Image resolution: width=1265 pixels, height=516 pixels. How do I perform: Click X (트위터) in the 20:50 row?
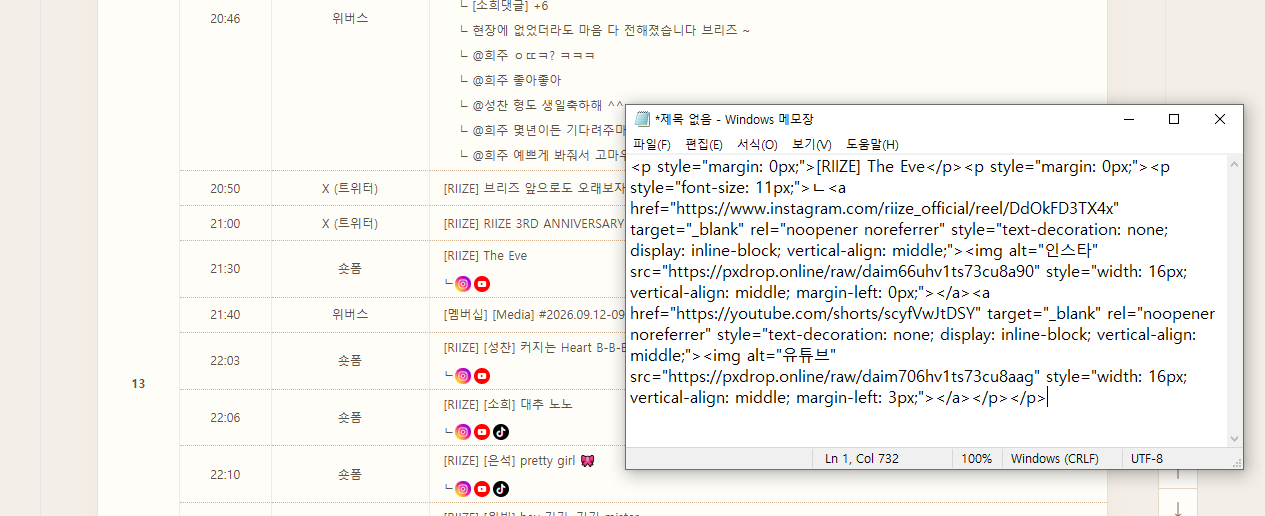coord(350,188)
